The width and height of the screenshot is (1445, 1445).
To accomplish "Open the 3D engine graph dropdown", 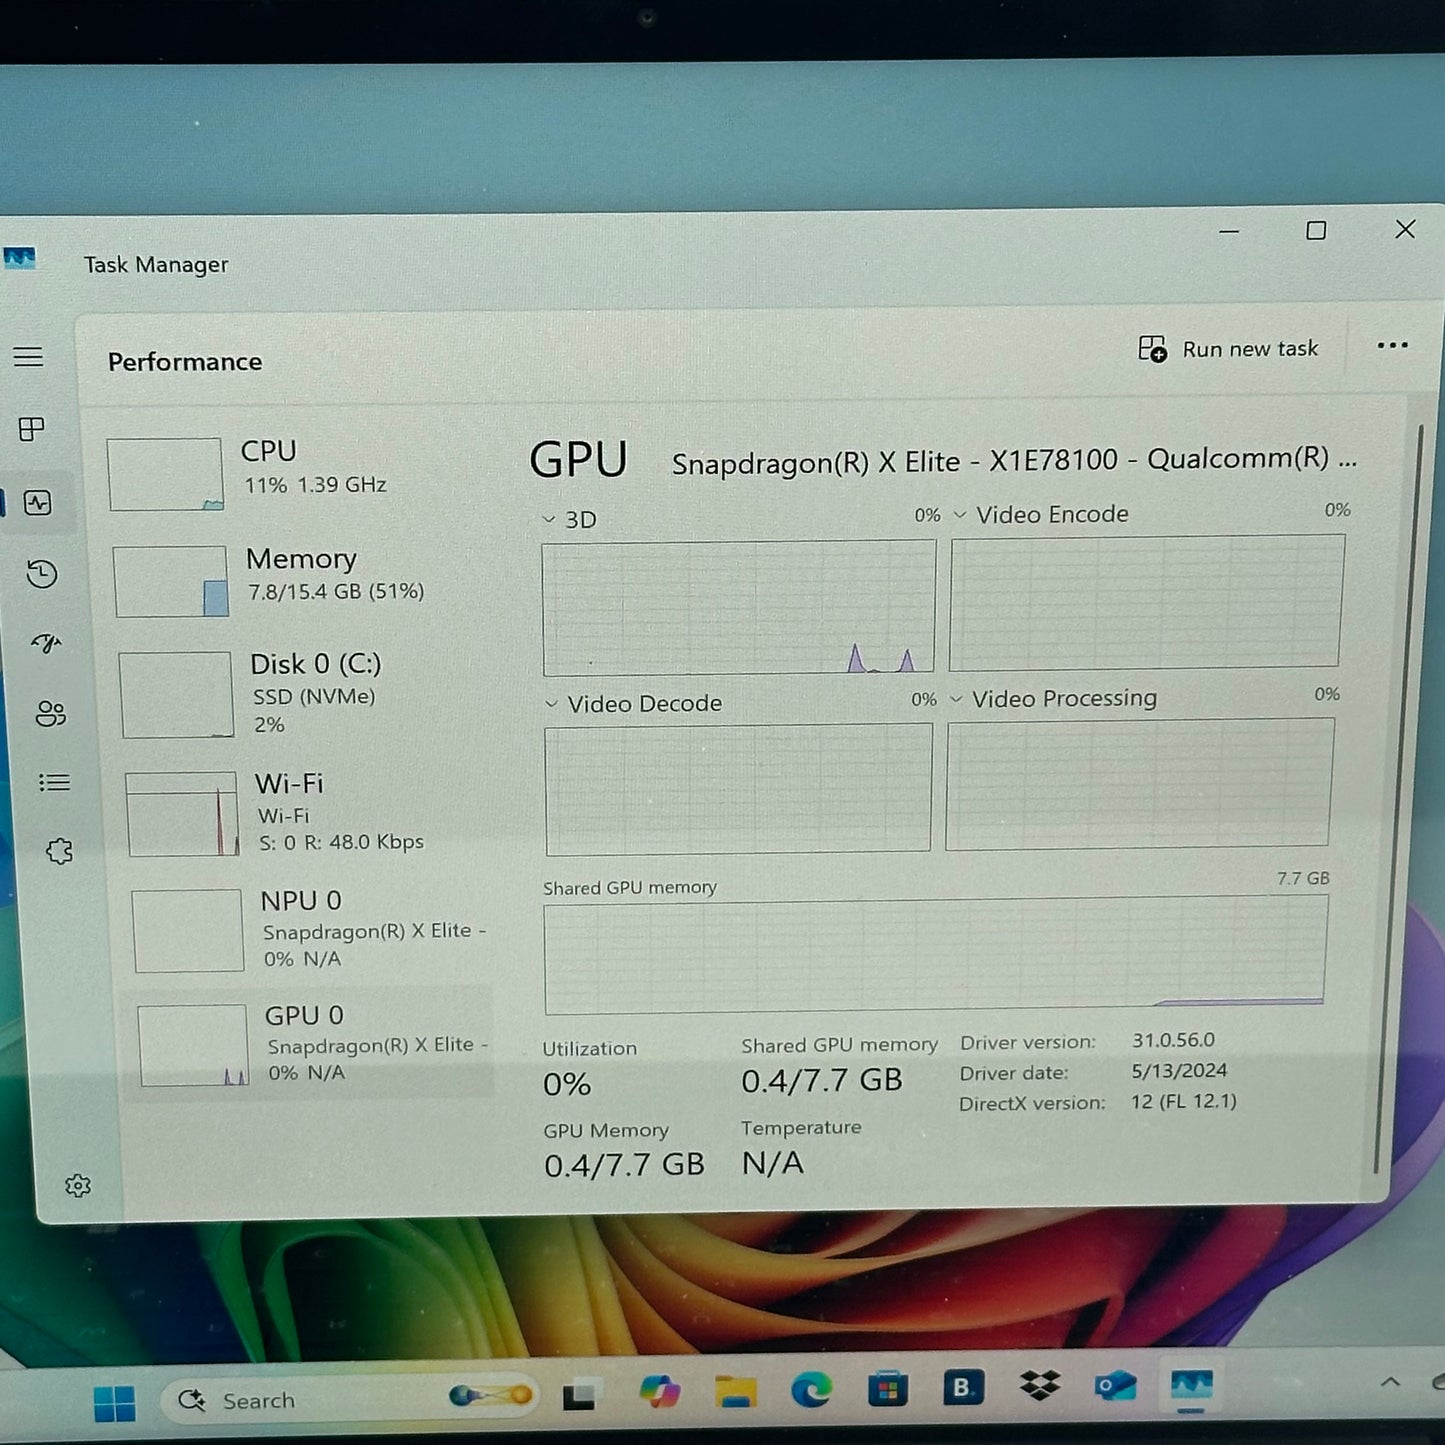I will pos(549,519).
